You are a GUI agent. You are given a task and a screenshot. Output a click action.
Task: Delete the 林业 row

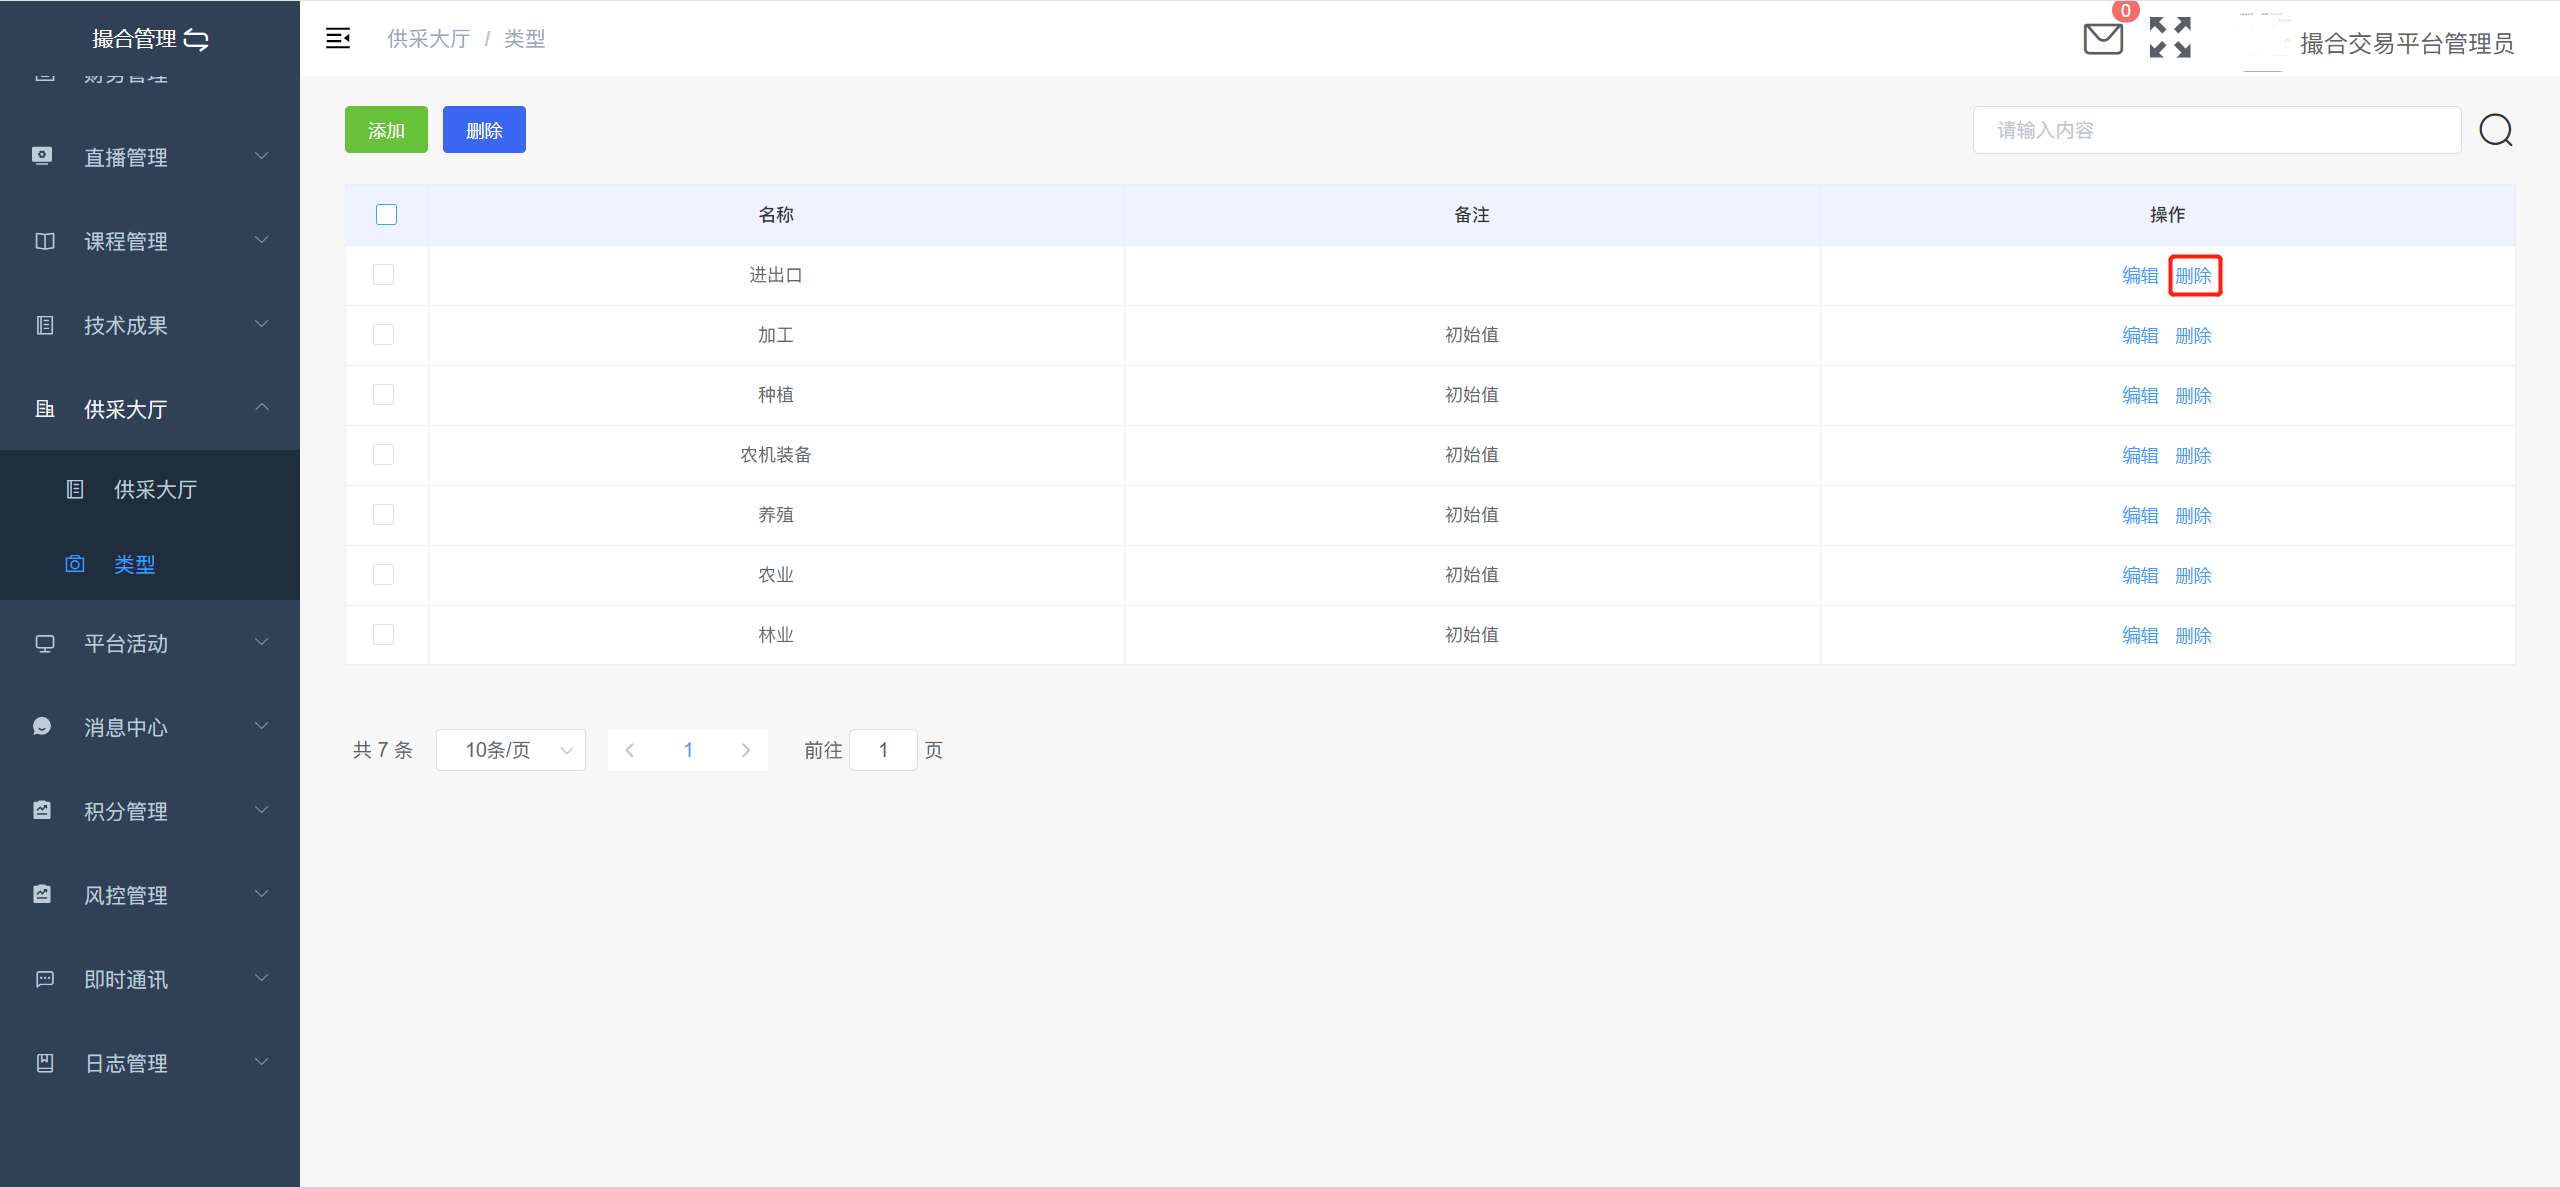[2193, 635]
